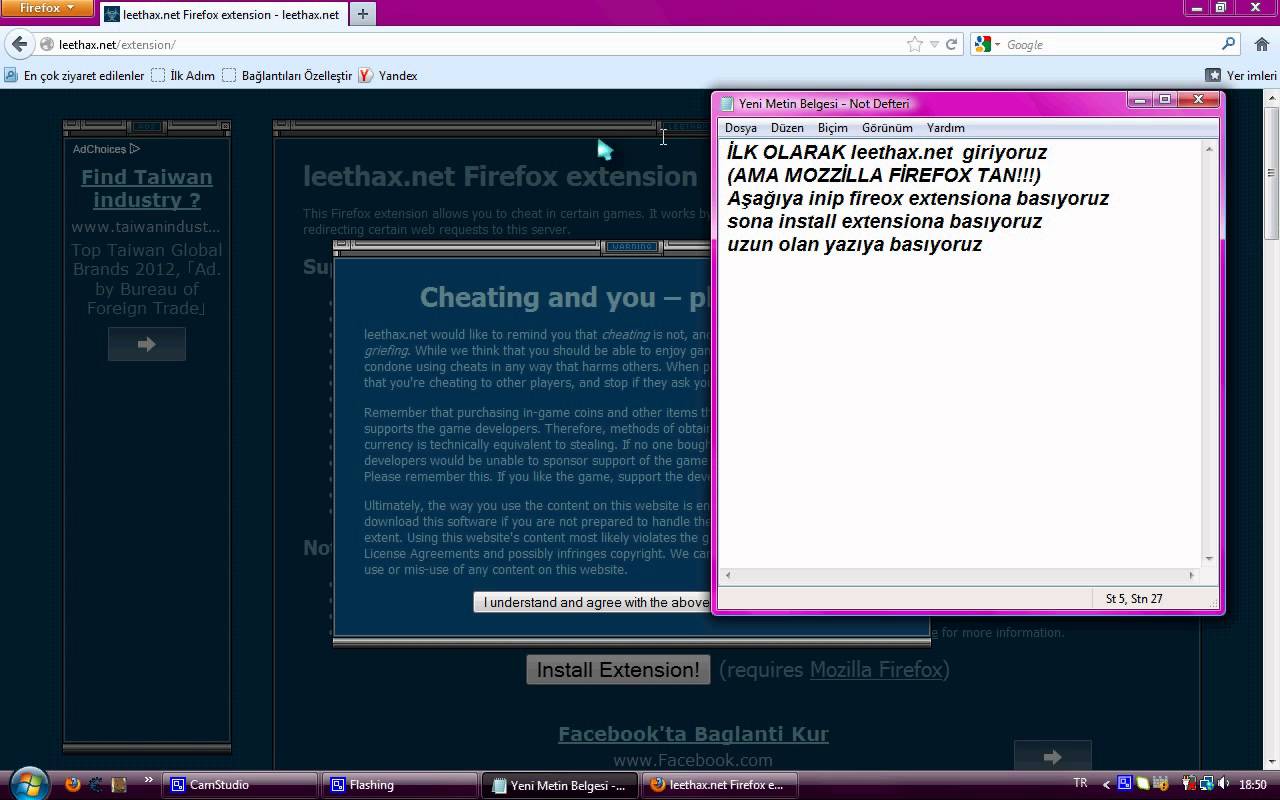Open the 'En çok ziyaret edilenler' bookmark
1280x800 pixels.
point(75,75)
